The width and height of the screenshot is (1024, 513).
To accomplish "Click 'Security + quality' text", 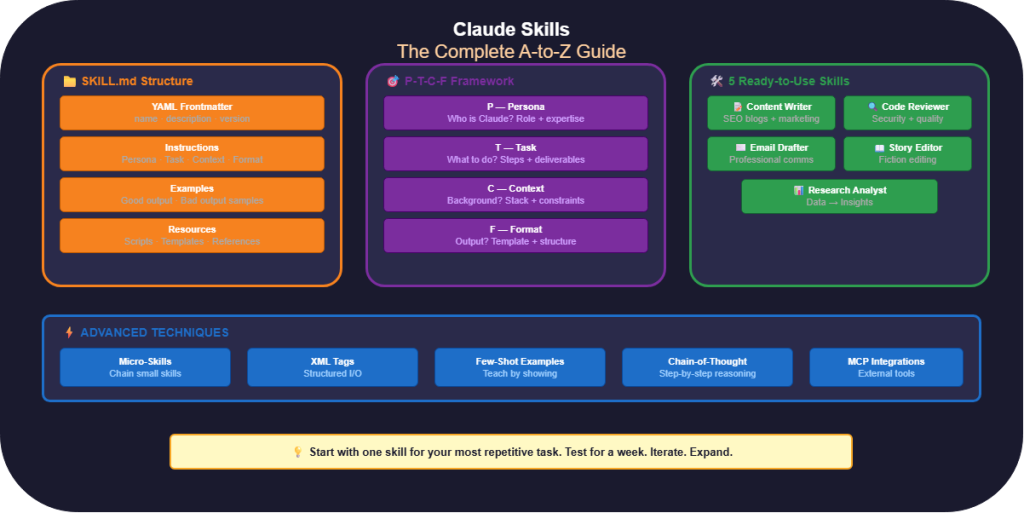I will [x=908, y=119].
